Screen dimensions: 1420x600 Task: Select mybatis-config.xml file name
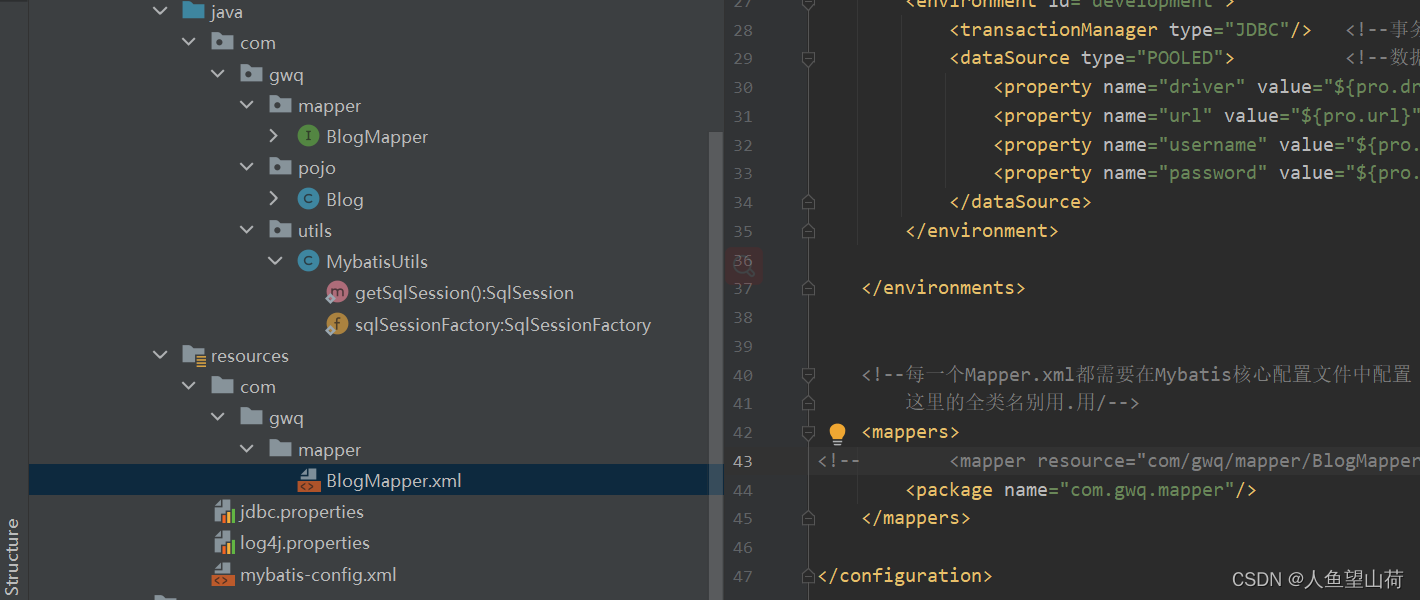318,574
